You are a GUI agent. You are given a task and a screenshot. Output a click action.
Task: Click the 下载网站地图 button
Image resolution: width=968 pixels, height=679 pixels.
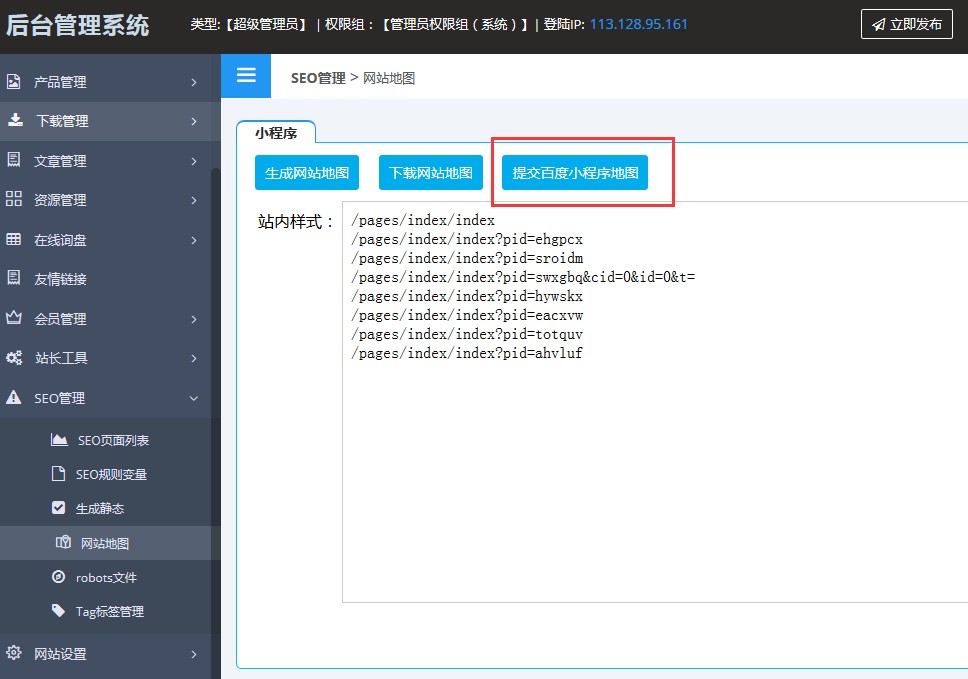click(431, 173)
